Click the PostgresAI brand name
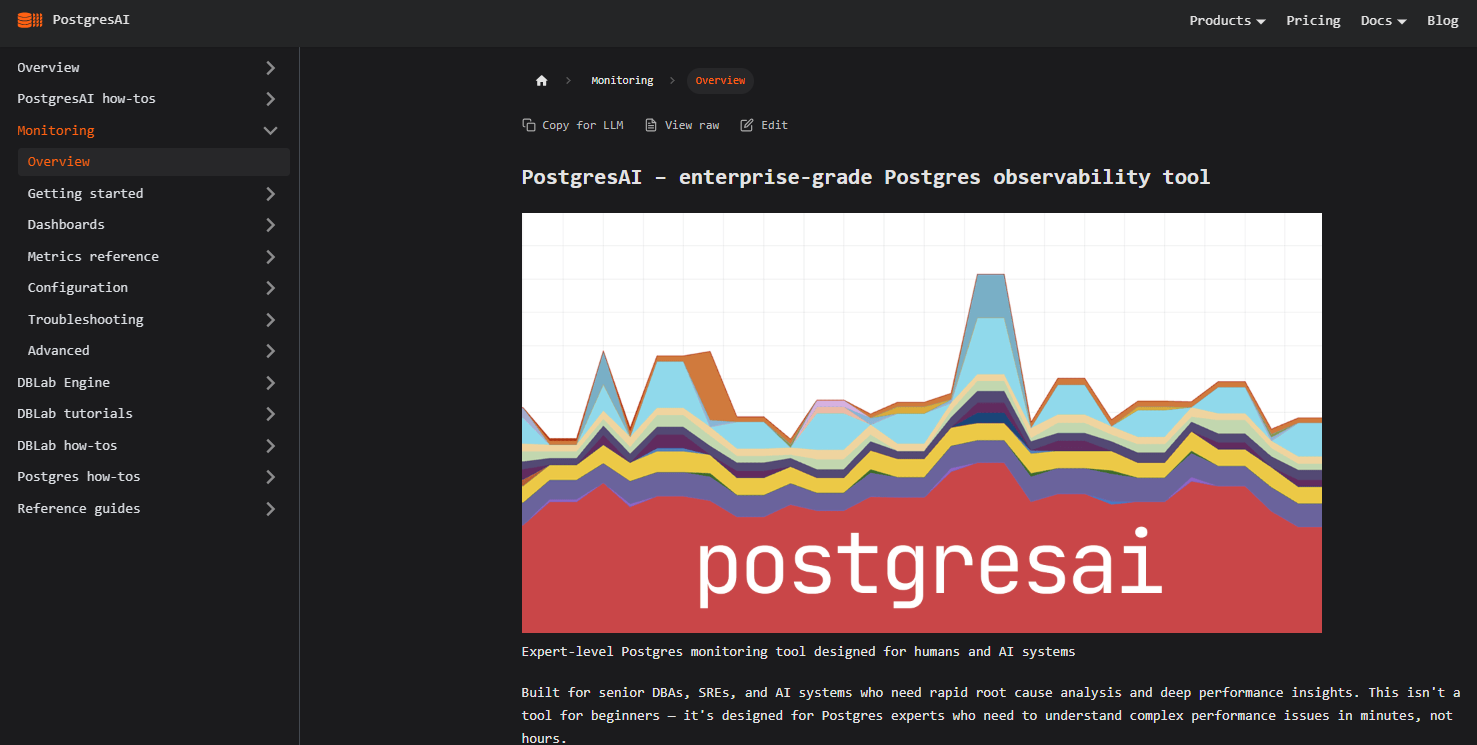1477x745 pixels. point(91,20)
